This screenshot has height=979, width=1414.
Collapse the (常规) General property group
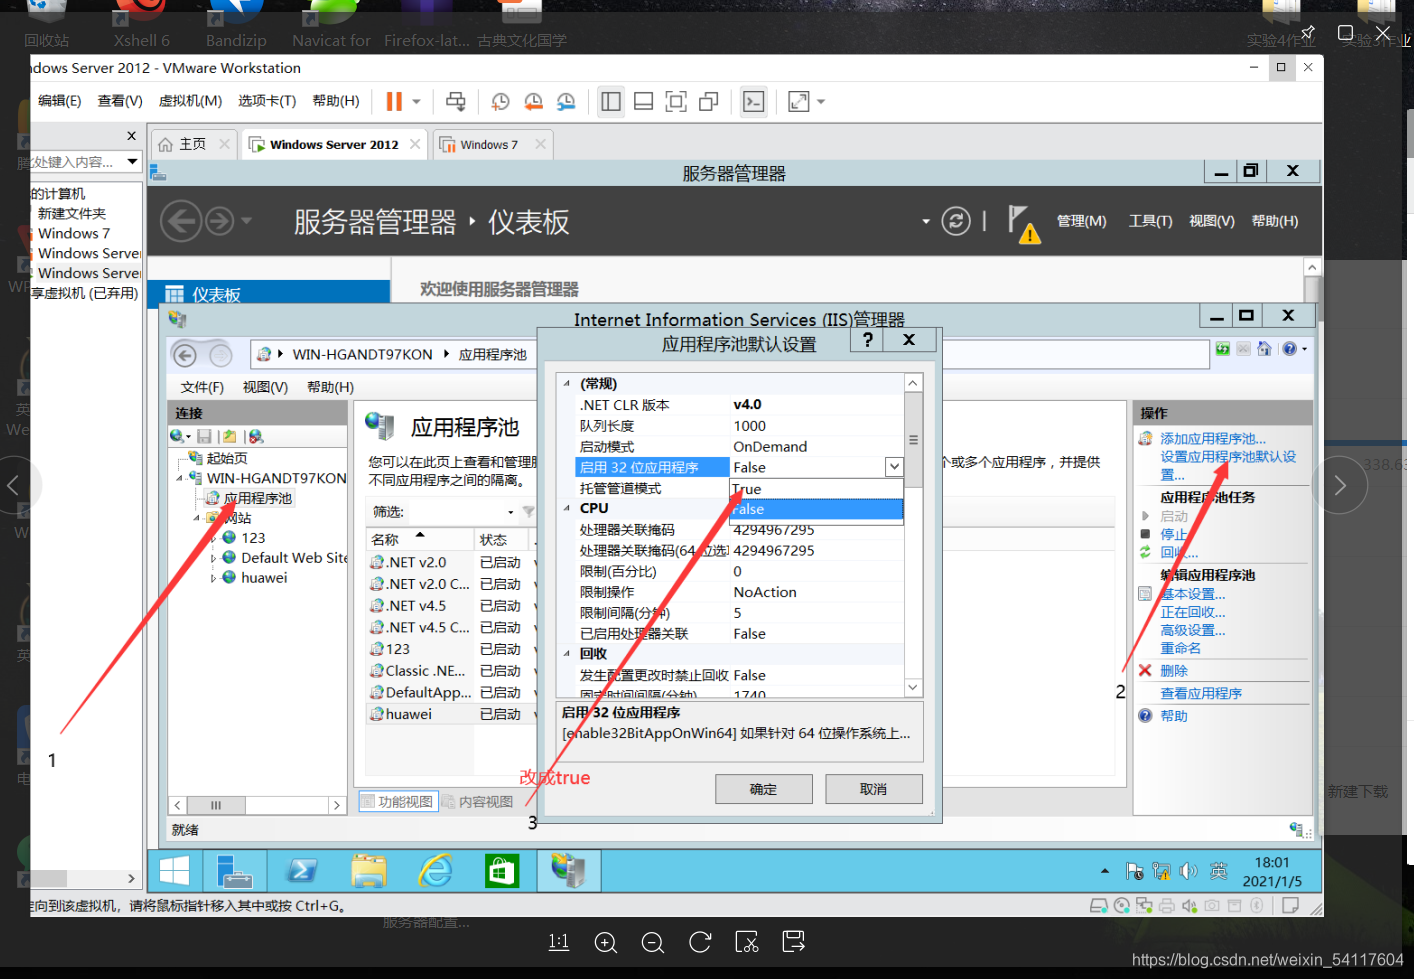[567, 384]
